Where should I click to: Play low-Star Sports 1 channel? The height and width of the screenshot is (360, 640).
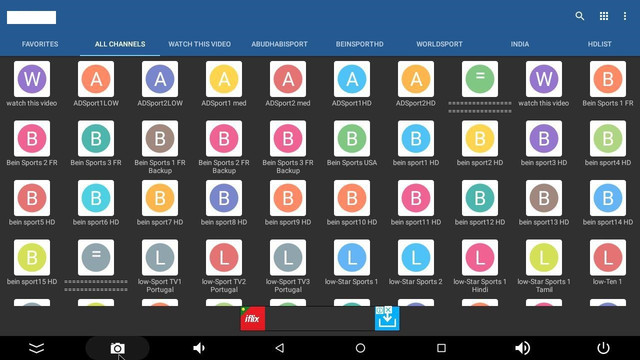tap(352, 258)
